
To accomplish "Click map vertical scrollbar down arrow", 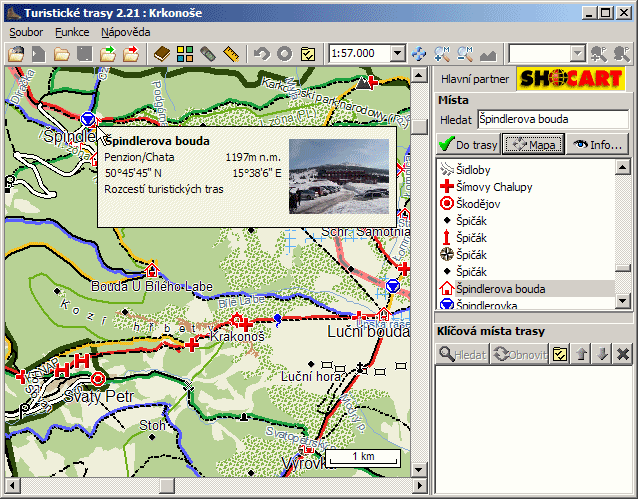I will 419,470.
